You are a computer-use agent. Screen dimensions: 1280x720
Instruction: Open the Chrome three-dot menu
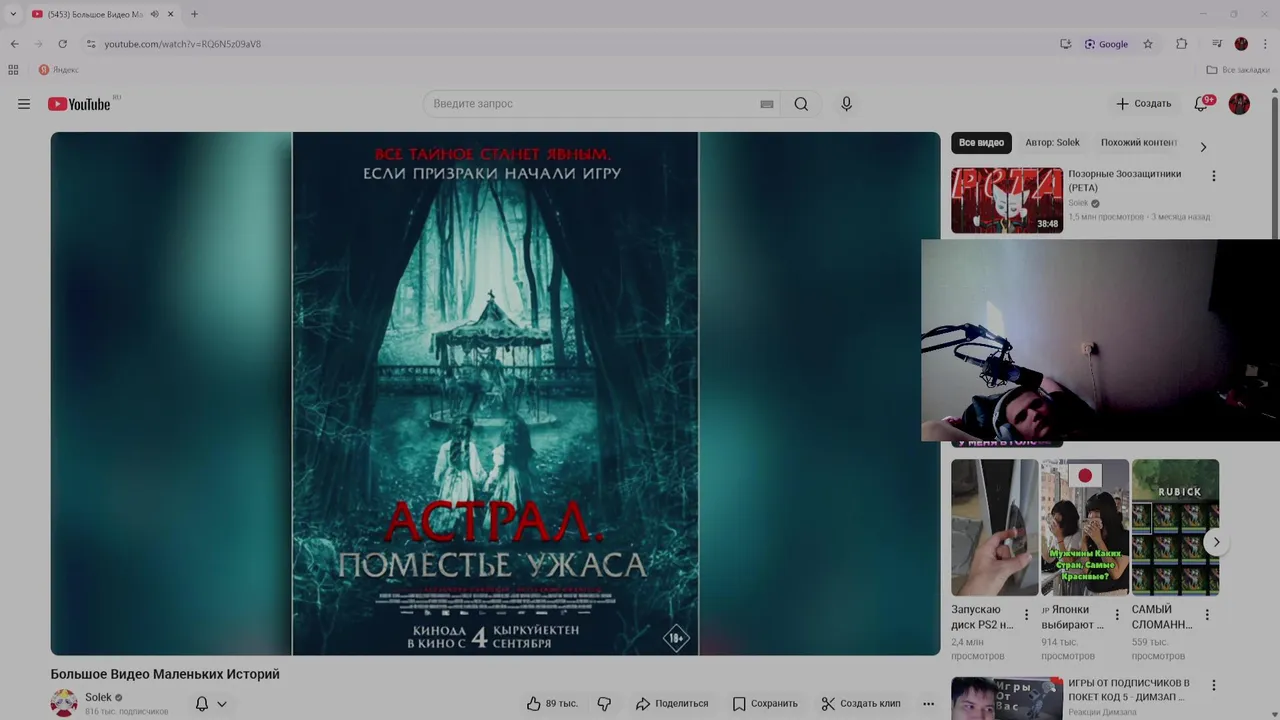pyautogui.click(x=1265, y=44)
